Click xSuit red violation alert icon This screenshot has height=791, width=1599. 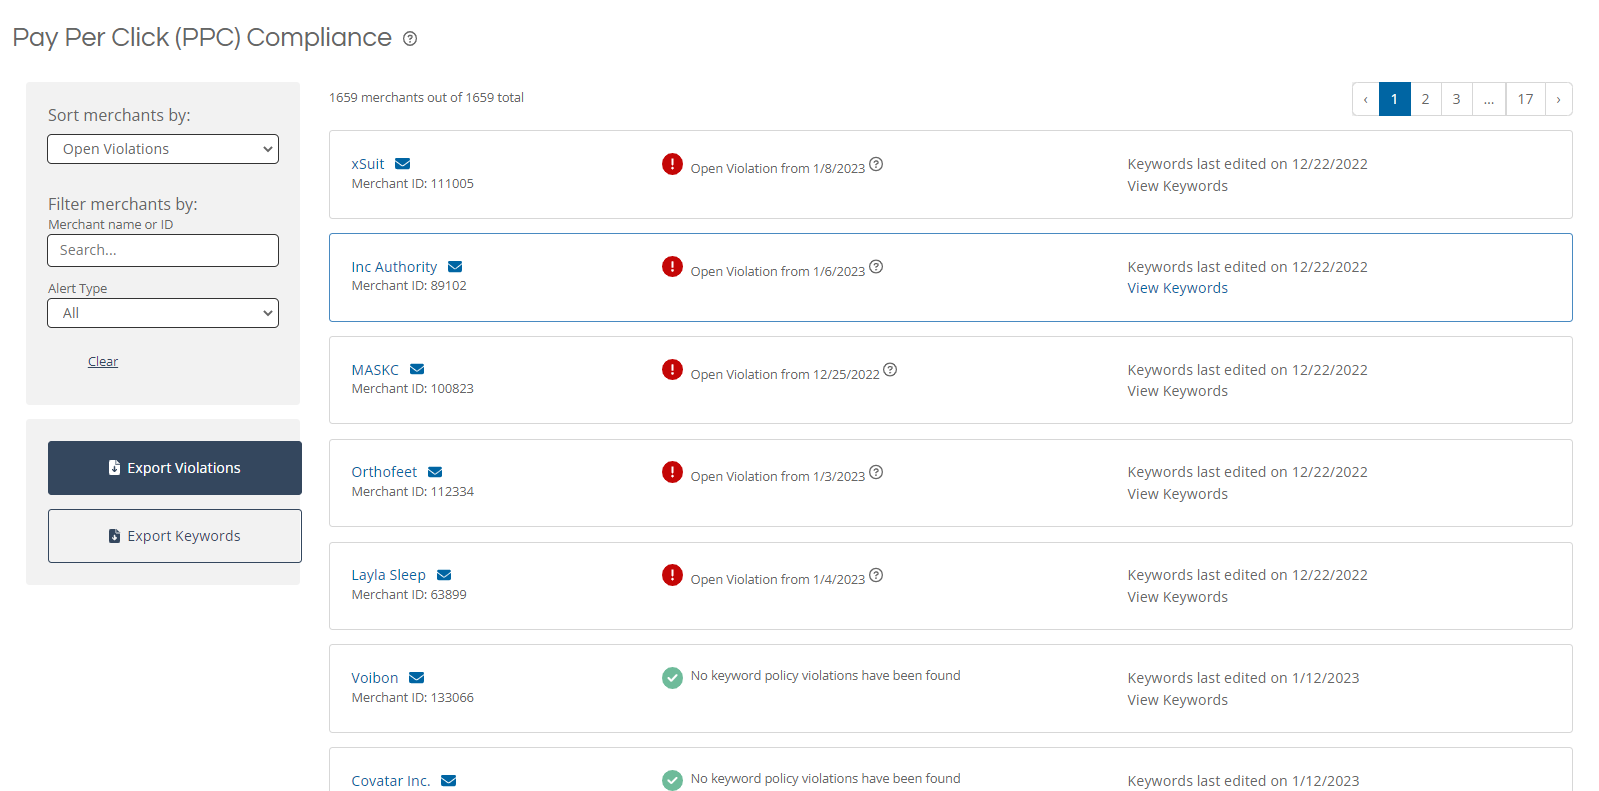[x=672, y=164]
